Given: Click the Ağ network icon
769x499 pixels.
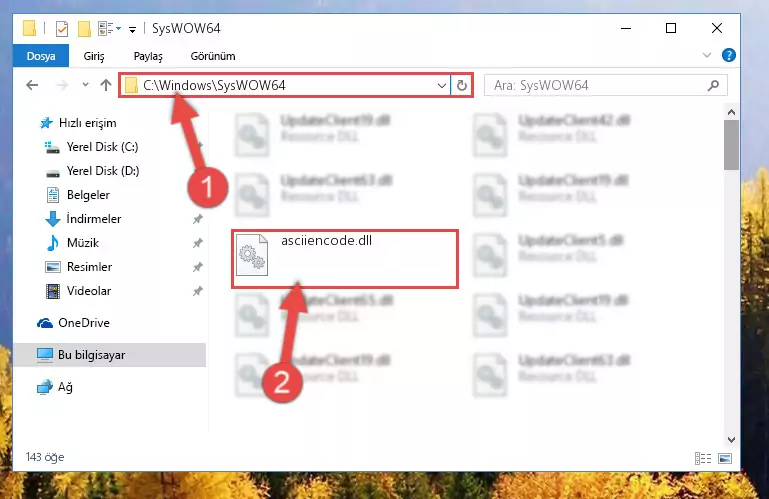Looking at the screenshot, I should 45,387.
